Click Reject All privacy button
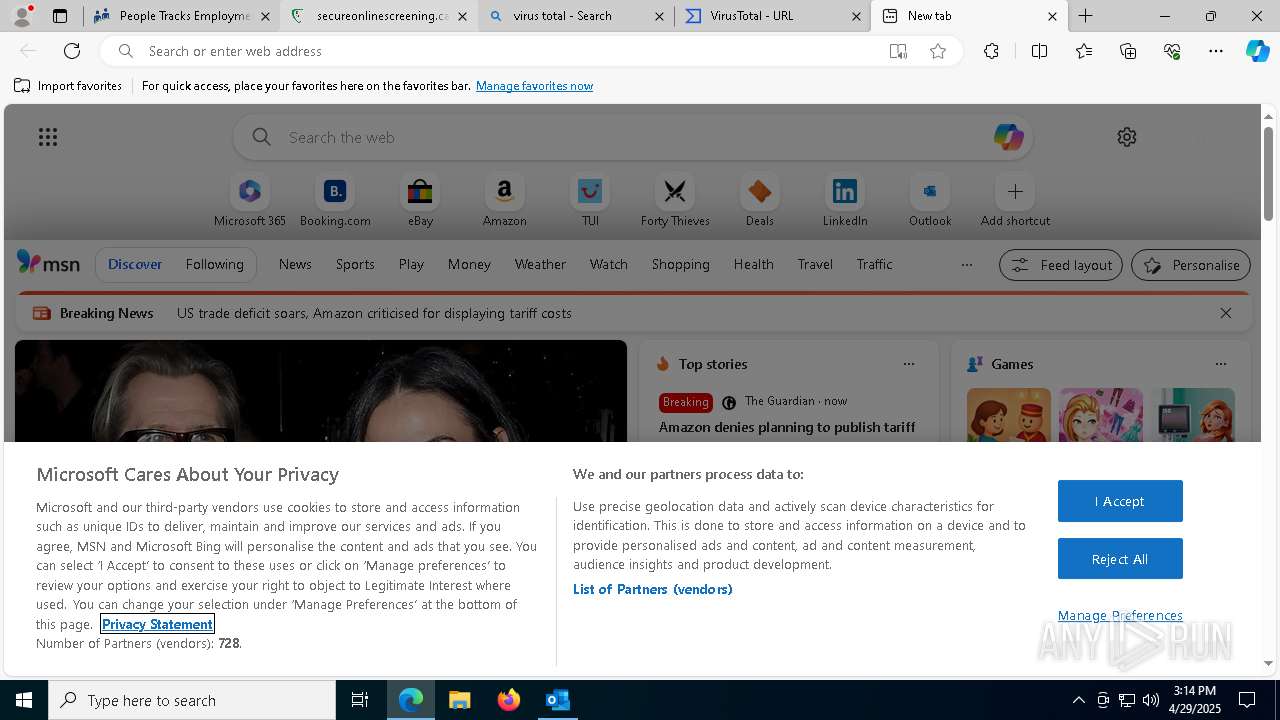1280x720 pixels. click(x=1120, y=559)
